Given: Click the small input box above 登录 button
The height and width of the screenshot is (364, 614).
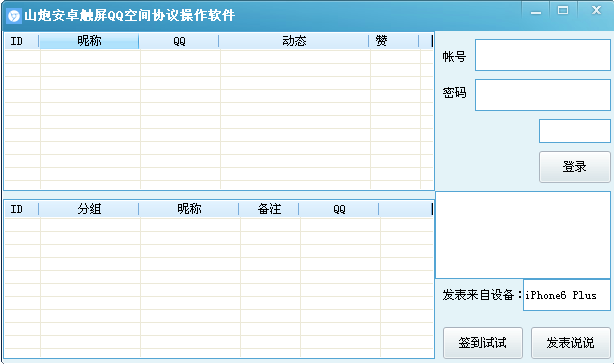Looking at the screenshot, I should click(x=575, y=131).
